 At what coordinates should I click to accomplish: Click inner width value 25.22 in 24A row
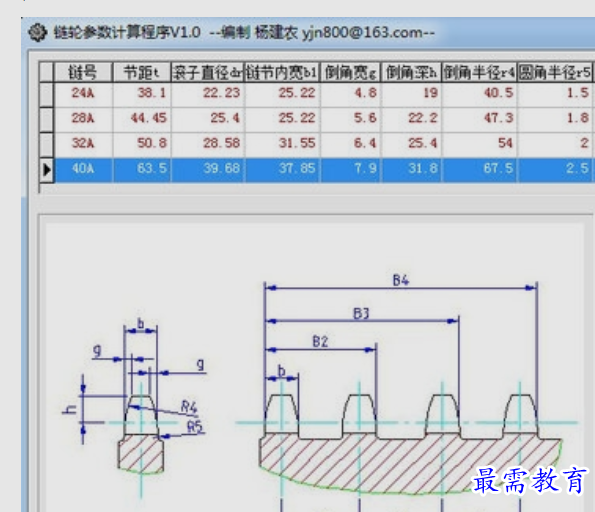point(297,93)
